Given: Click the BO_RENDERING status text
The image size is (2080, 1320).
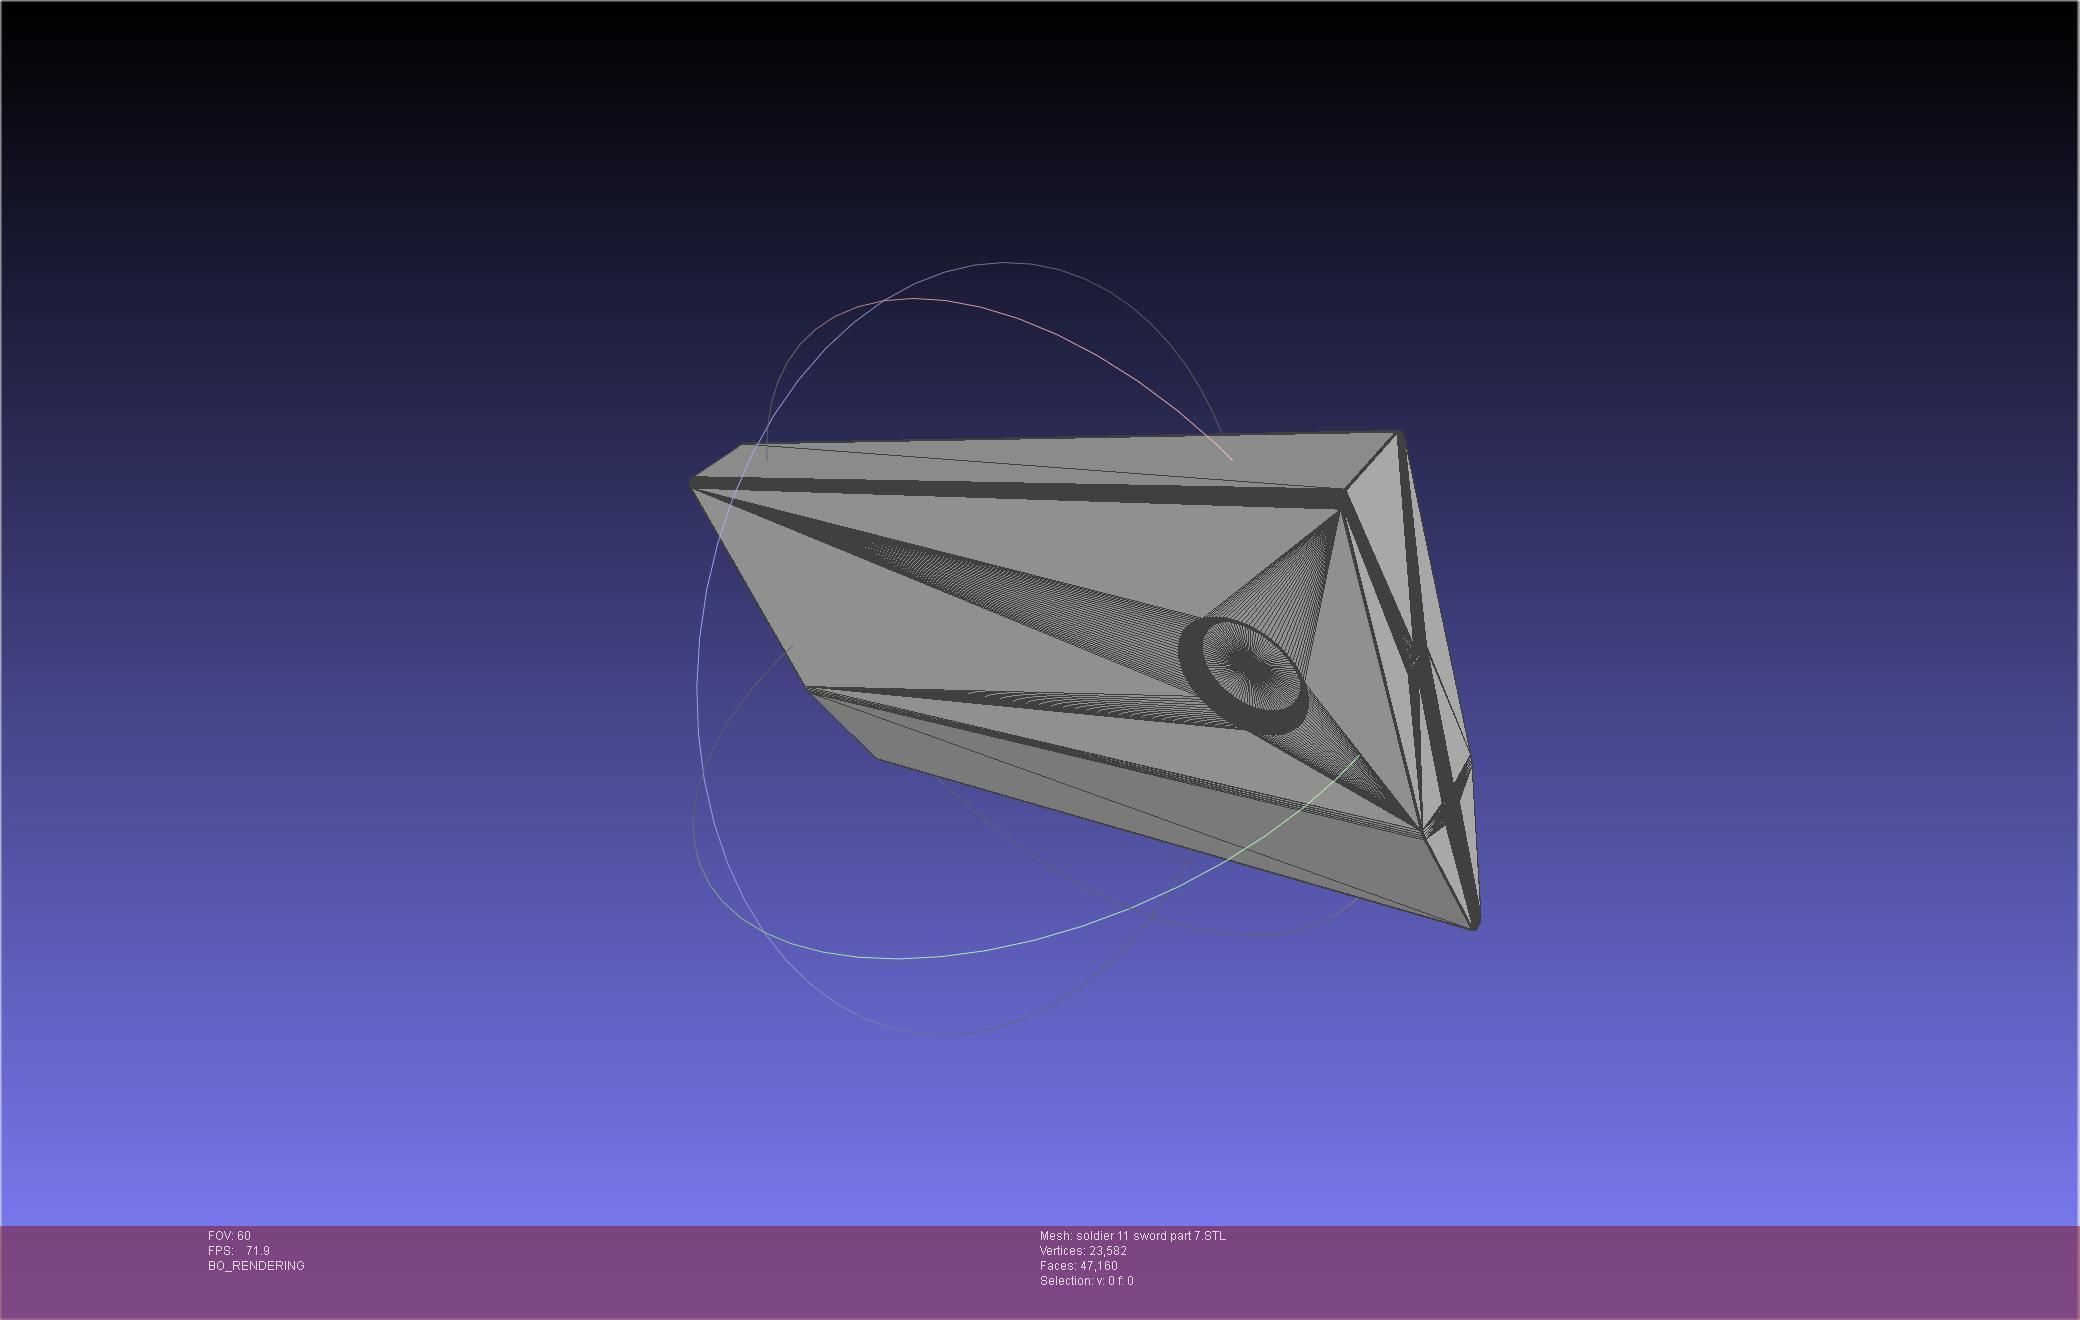Looking at the screenshot, I should coord(256,1266).
